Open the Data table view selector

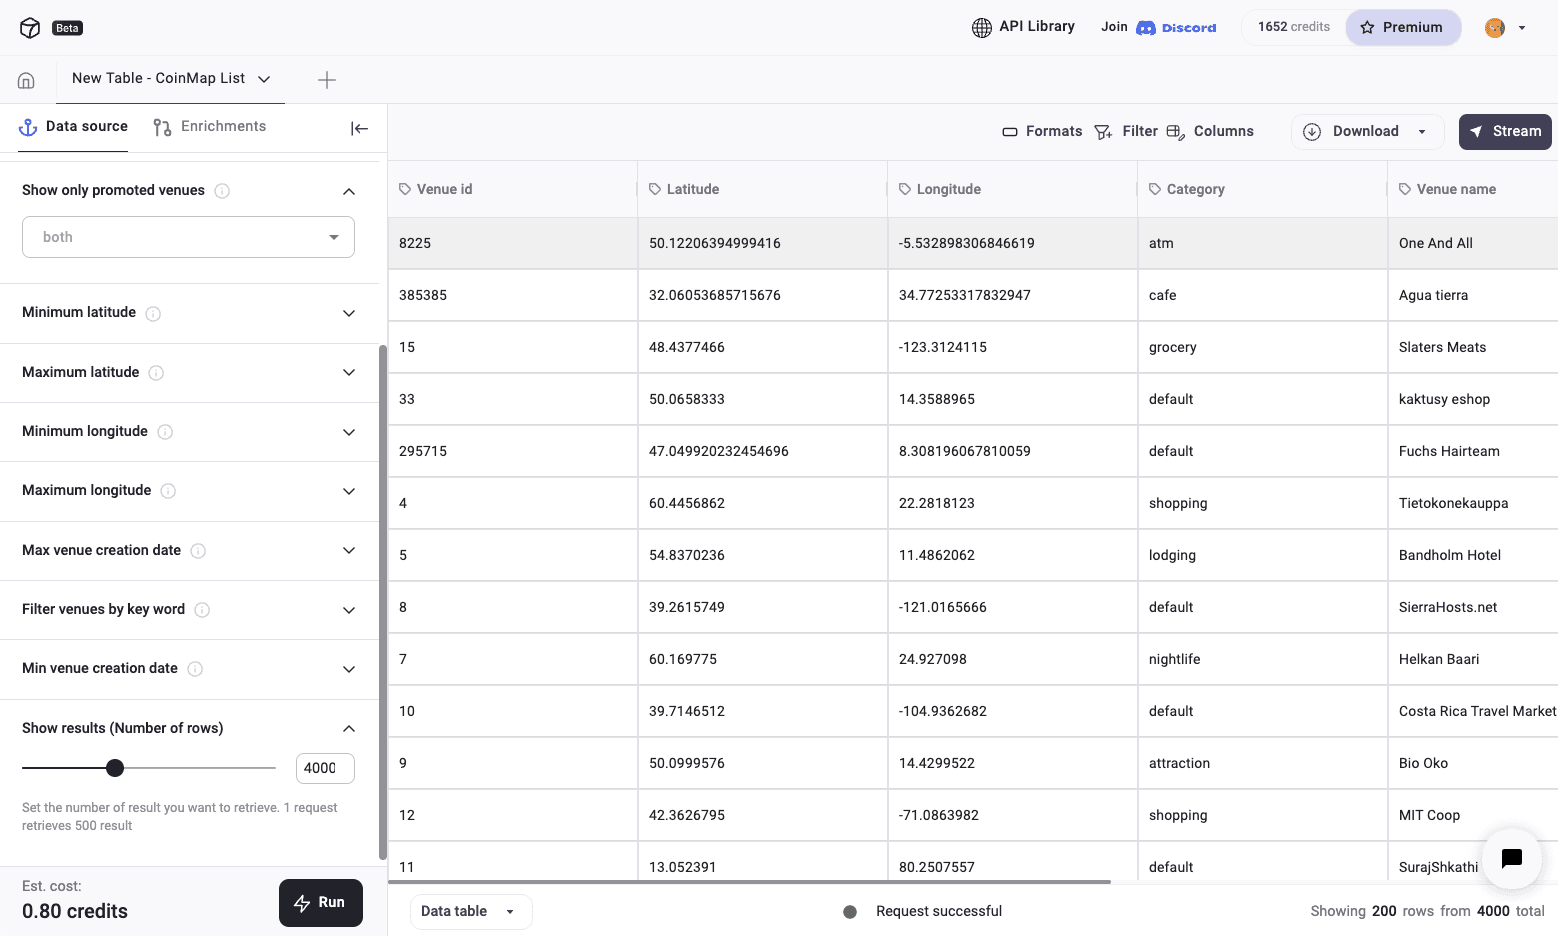pos(470,911)
